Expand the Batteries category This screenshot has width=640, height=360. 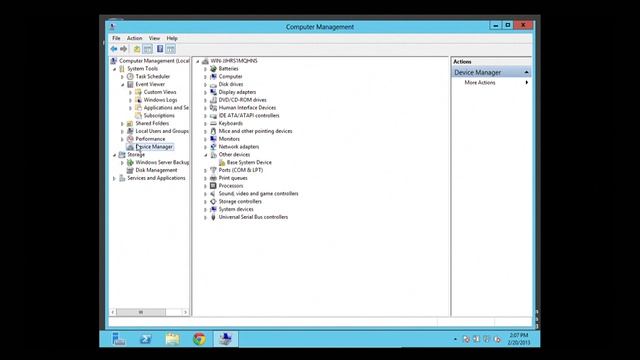[x=205, y=69]
